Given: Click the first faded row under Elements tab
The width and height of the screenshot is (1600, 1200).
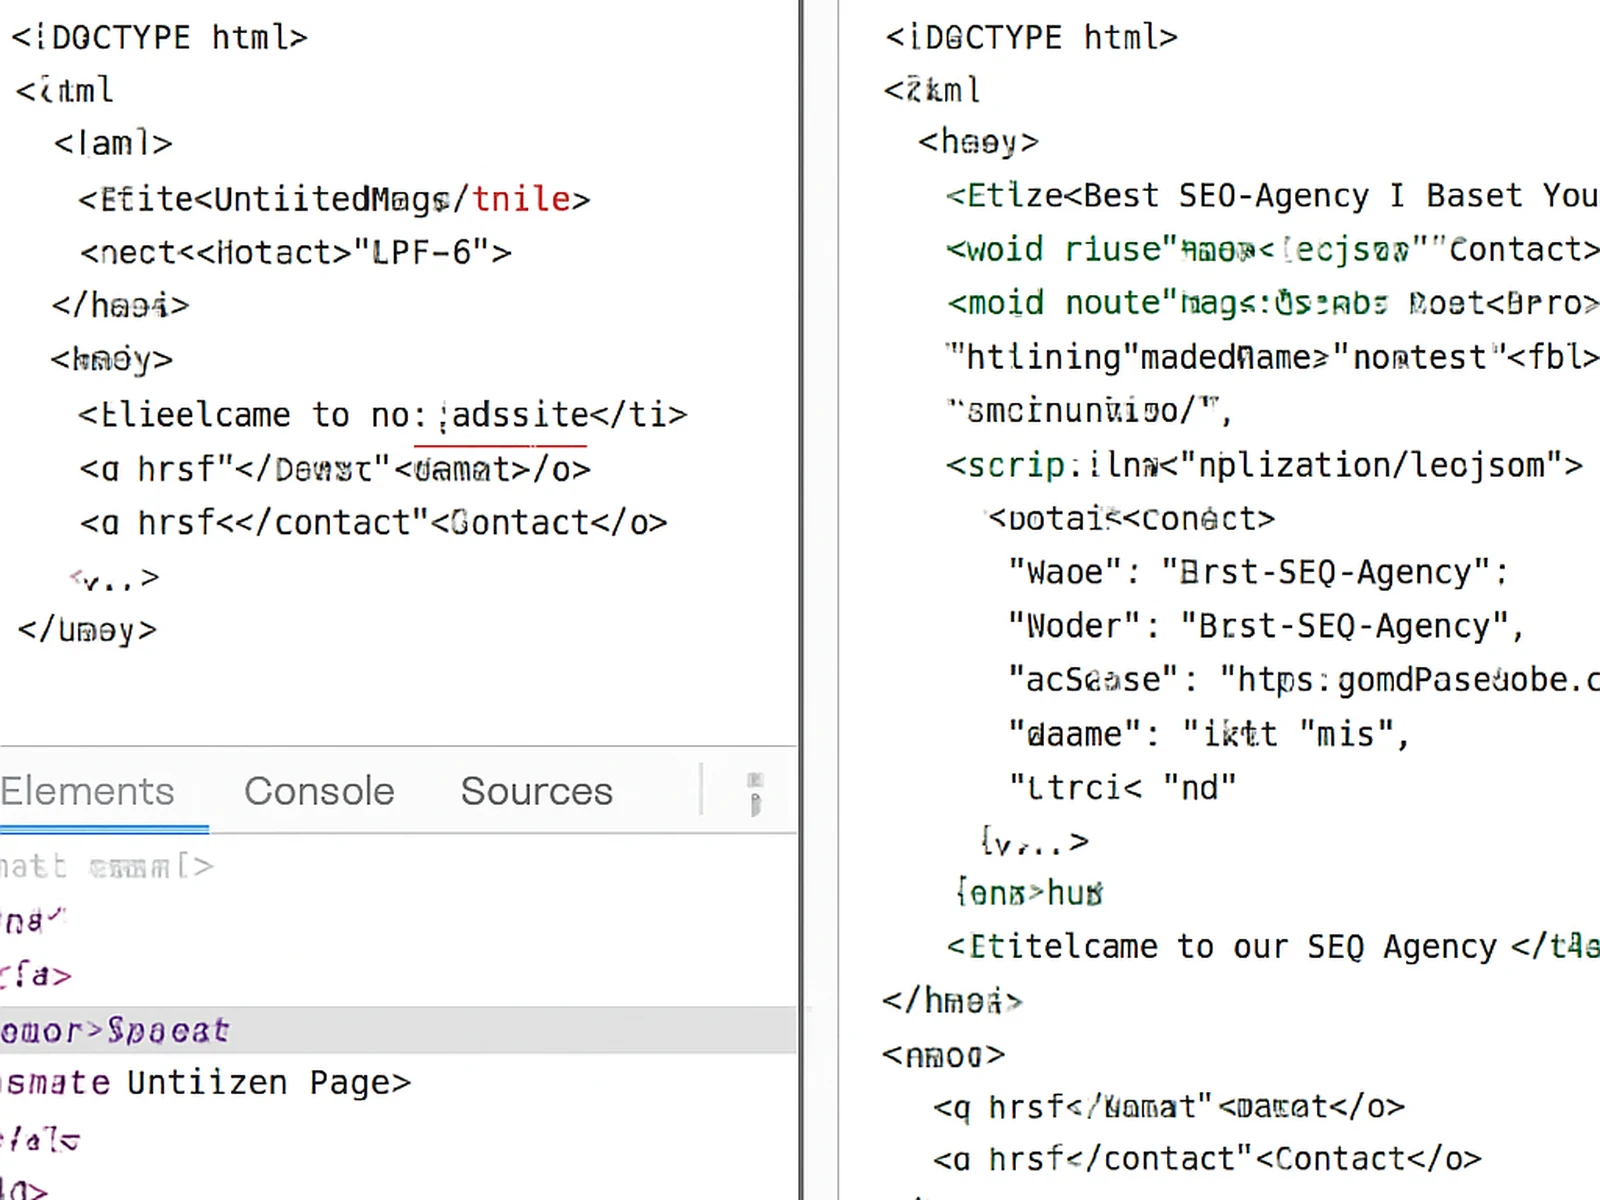Looking at the screenshot, I should pyautogui.click(x=106, y=866).
